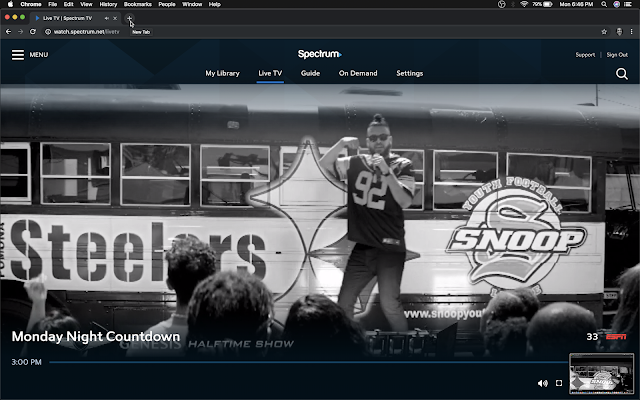Click the Sign Out link
The width and height of the screenshot is (640, 400).
(x=617, y=55)
